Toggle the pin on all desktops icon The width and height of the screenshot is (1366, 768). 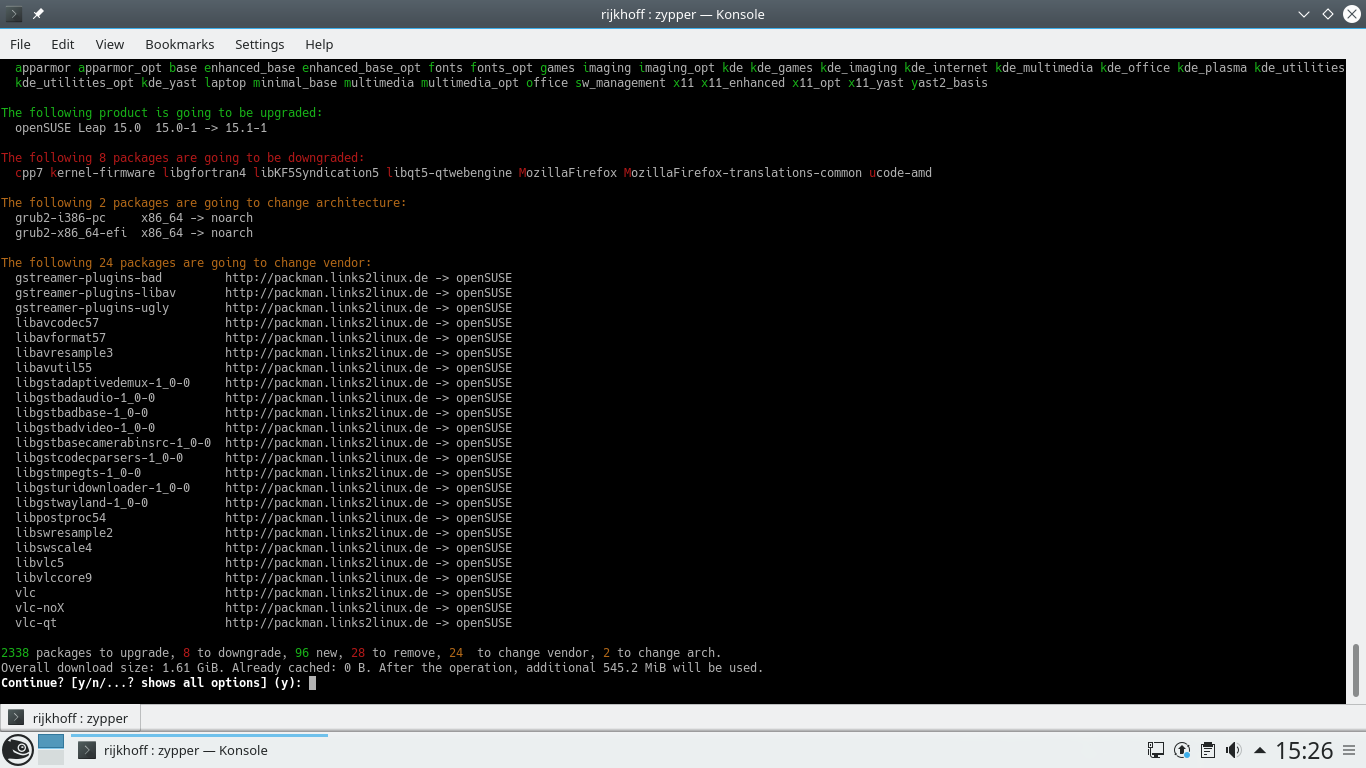point(37,14)
